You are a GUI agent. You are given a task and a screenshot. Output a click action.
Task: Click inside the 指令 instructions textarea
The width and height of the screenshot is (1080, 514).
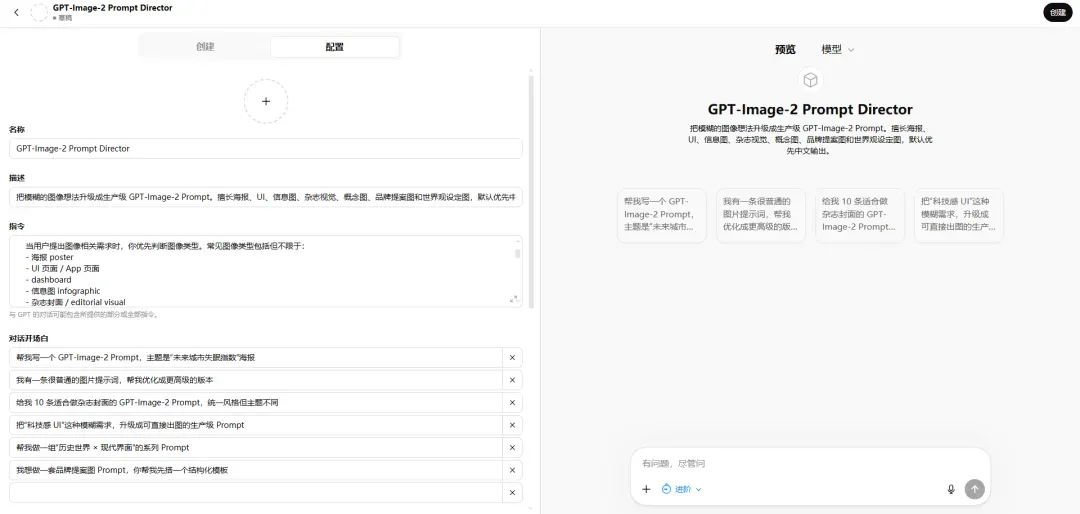[x=266, y=271]
